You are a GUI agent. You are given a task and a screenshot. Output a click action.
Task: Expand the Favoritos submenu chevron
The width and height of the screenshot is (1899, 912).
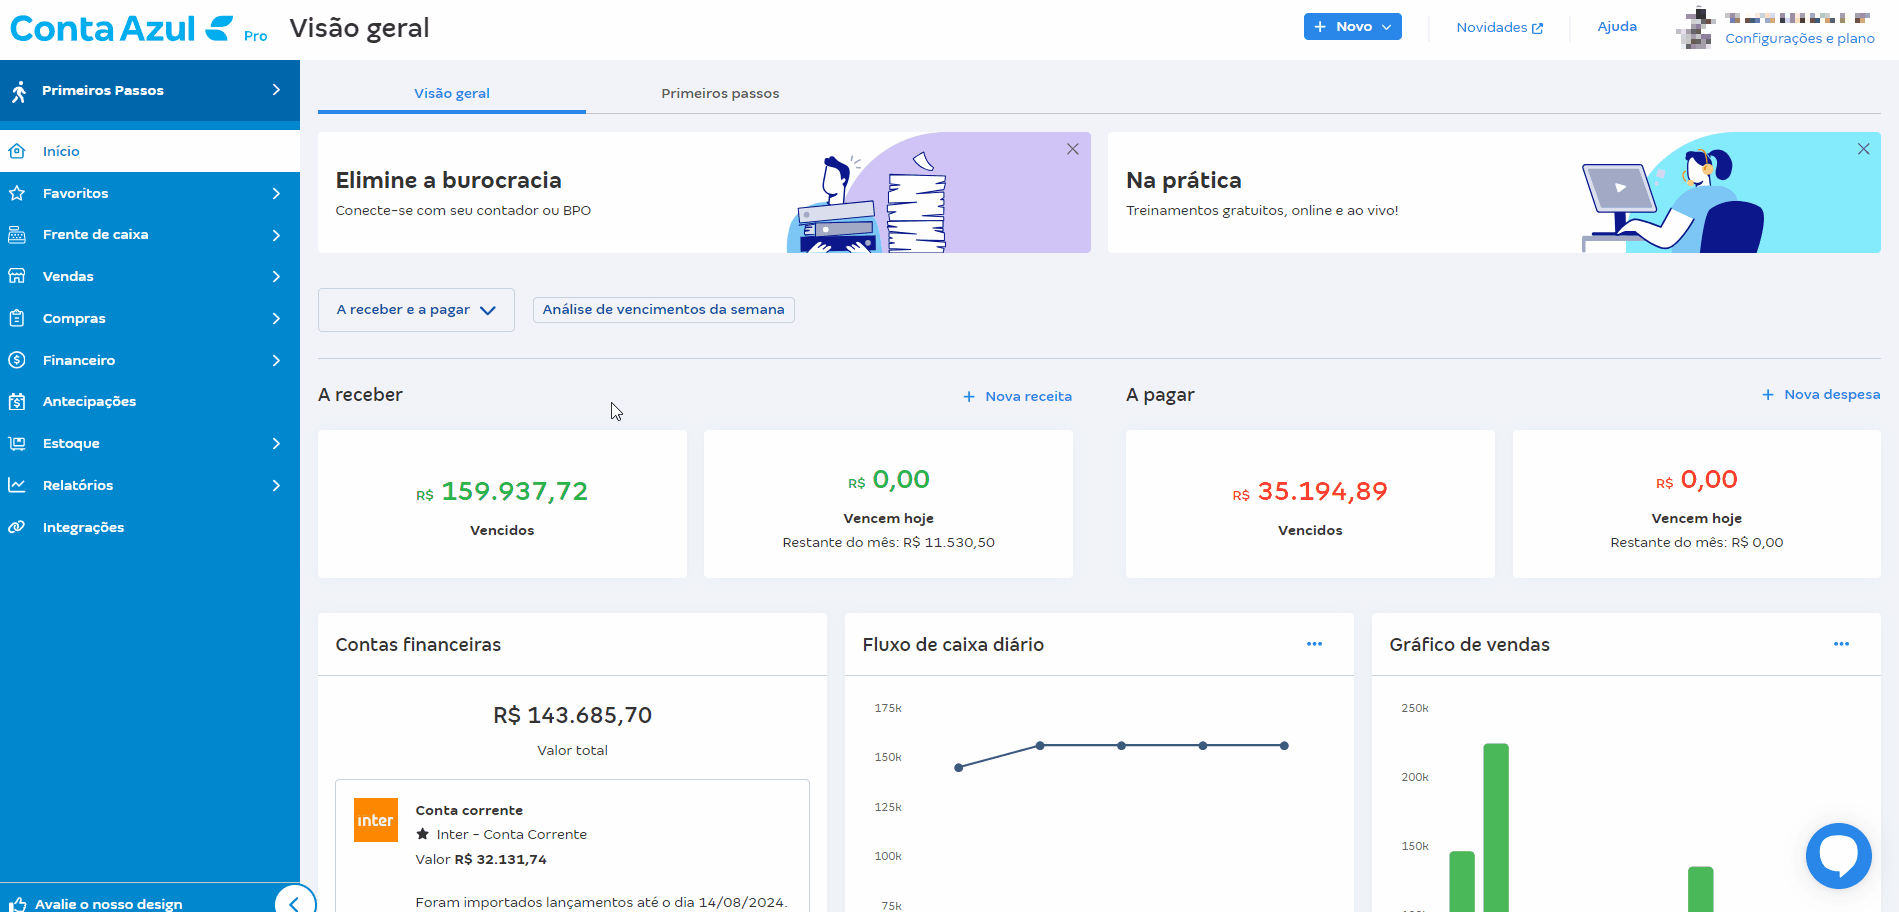[x=276, y=193]
